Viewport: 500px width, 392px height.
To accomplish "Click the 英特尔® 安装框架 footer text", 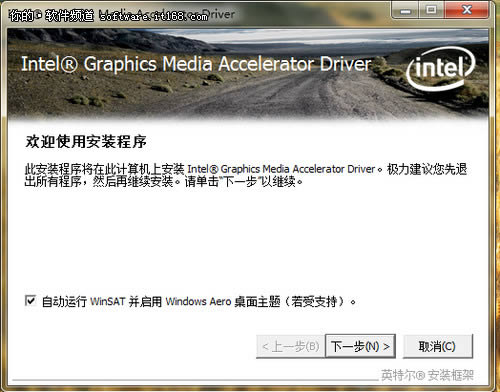I will (427, 375).
